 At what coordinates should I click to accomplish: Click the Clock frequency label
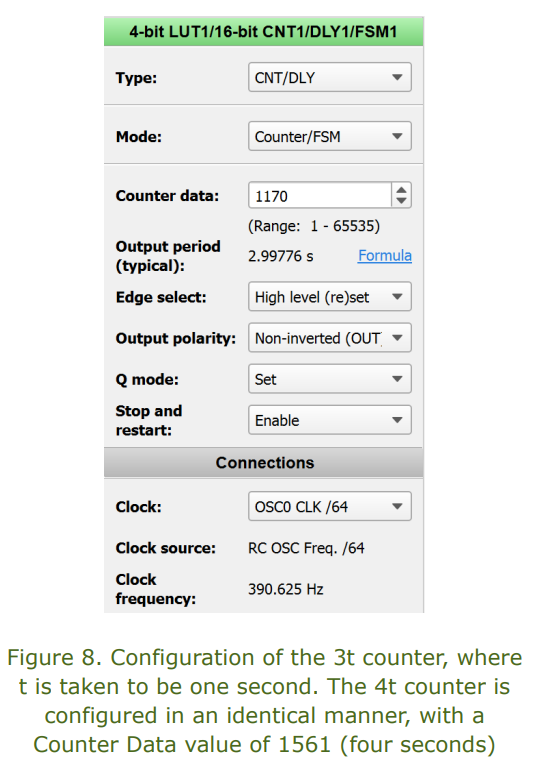(x=155, y=589)
